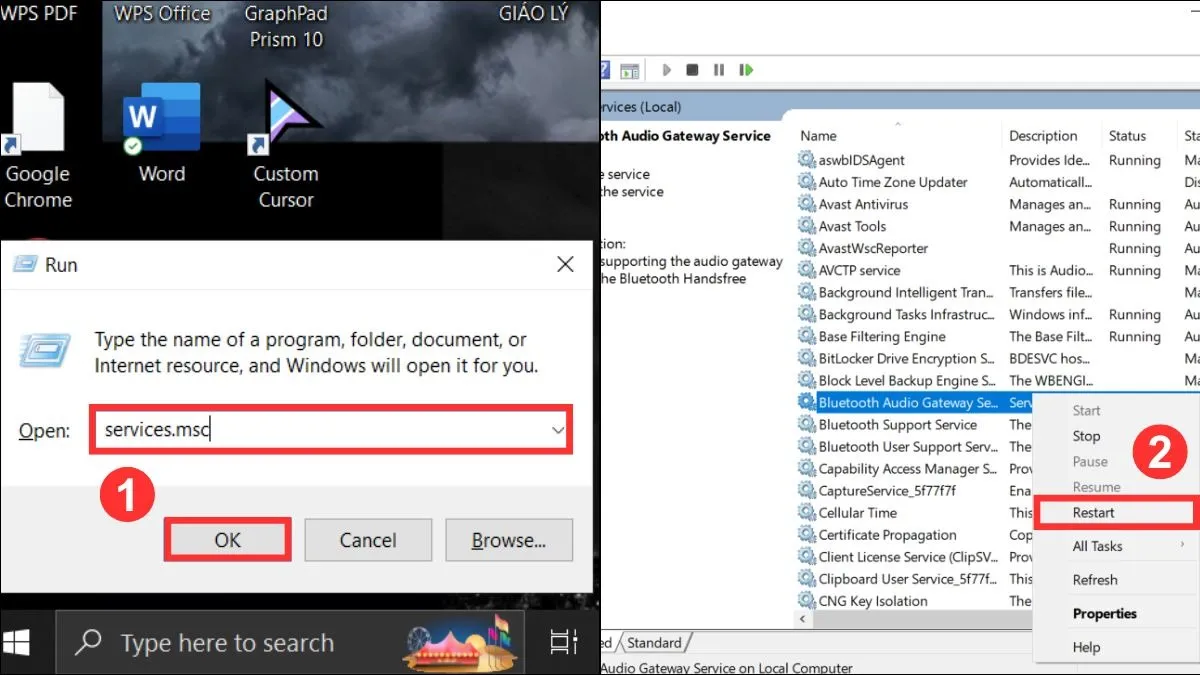Choose Restart in the context menu
Screen dimensions: 1200x675
1093,512
